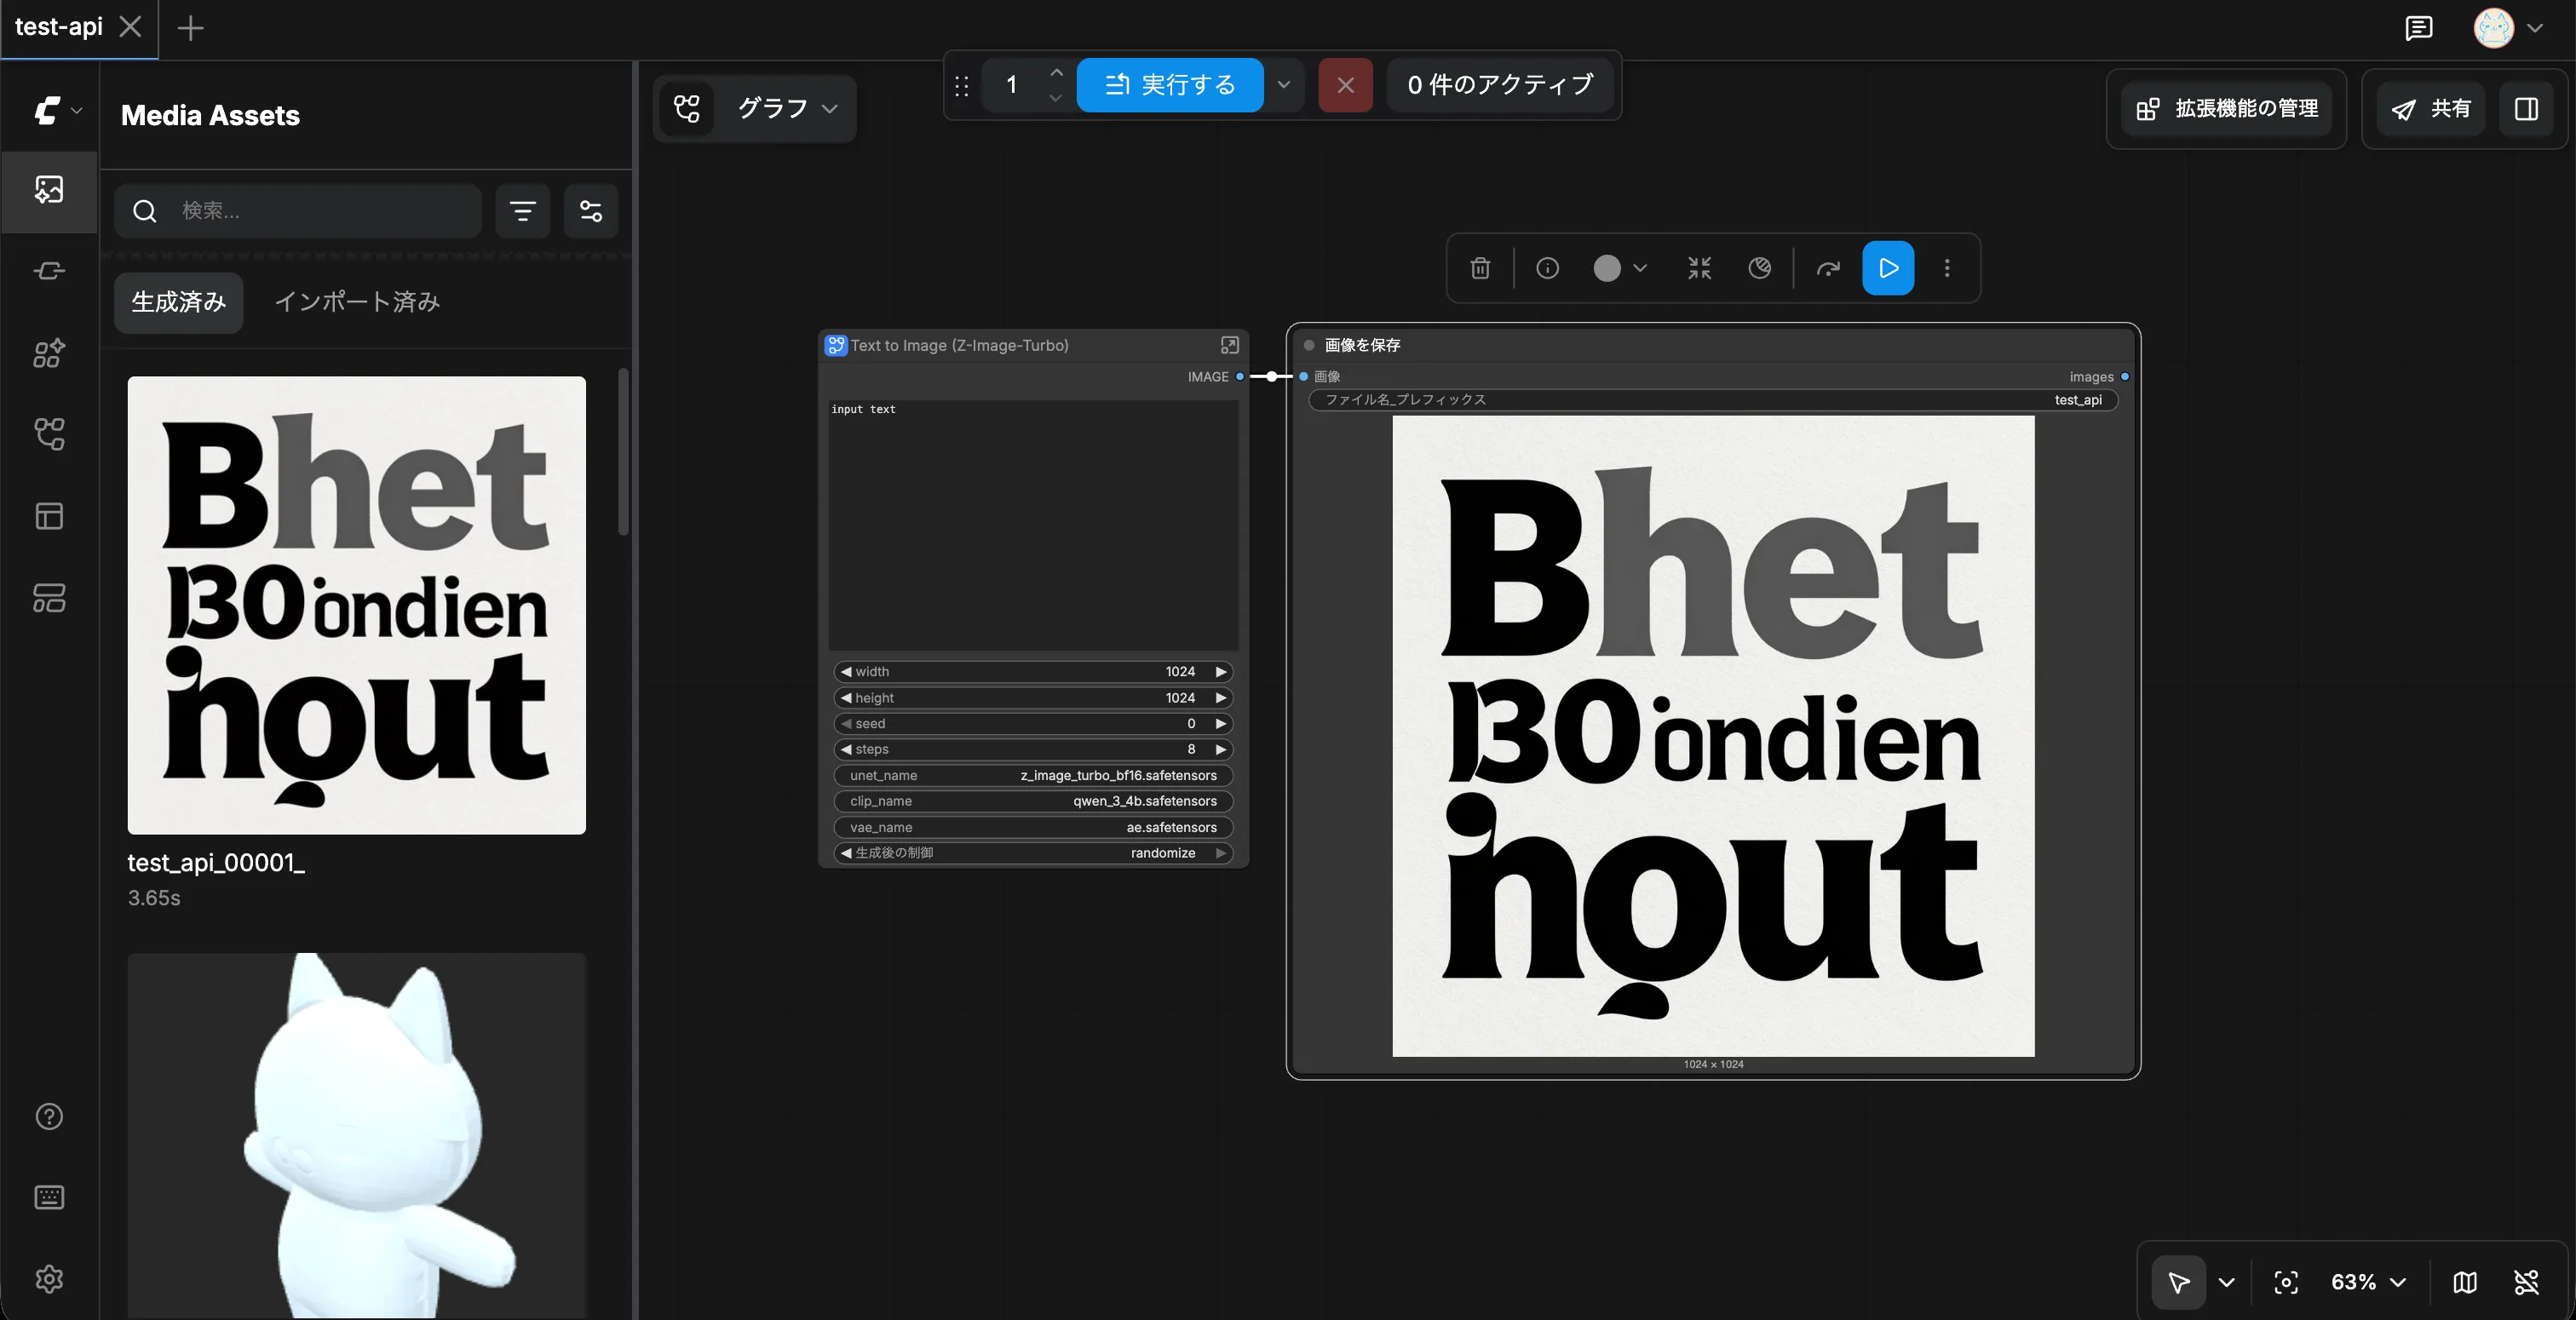Open 拡張機能の管理 button

point(2227,109)
